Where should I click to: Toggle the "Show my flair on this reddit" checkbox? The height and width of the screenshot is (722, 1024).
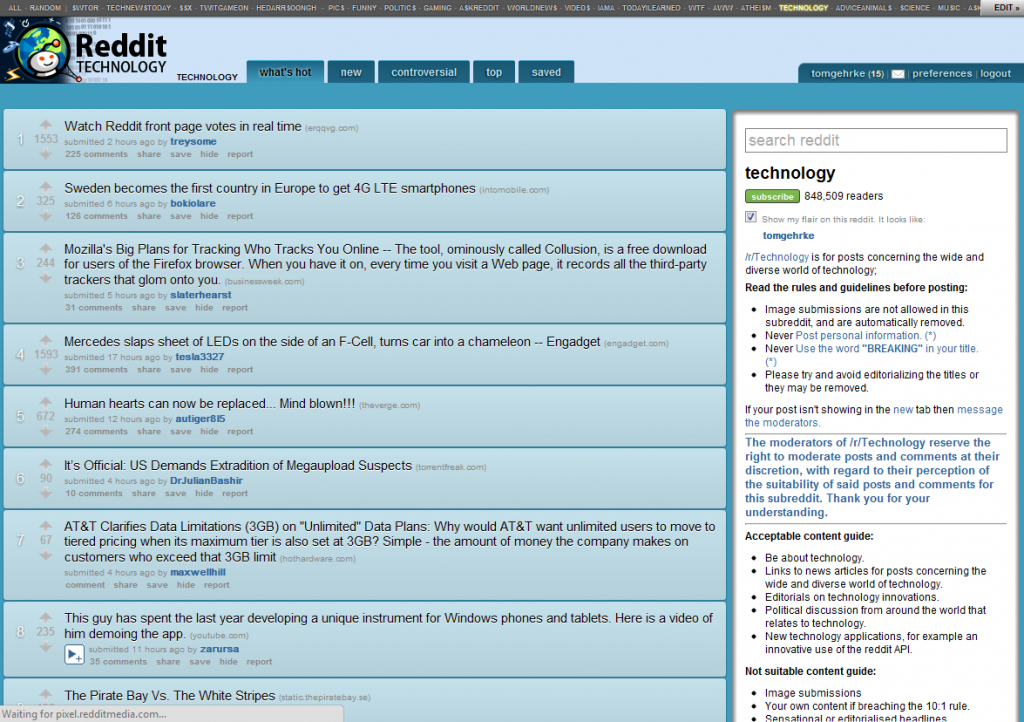click(751, 217)
